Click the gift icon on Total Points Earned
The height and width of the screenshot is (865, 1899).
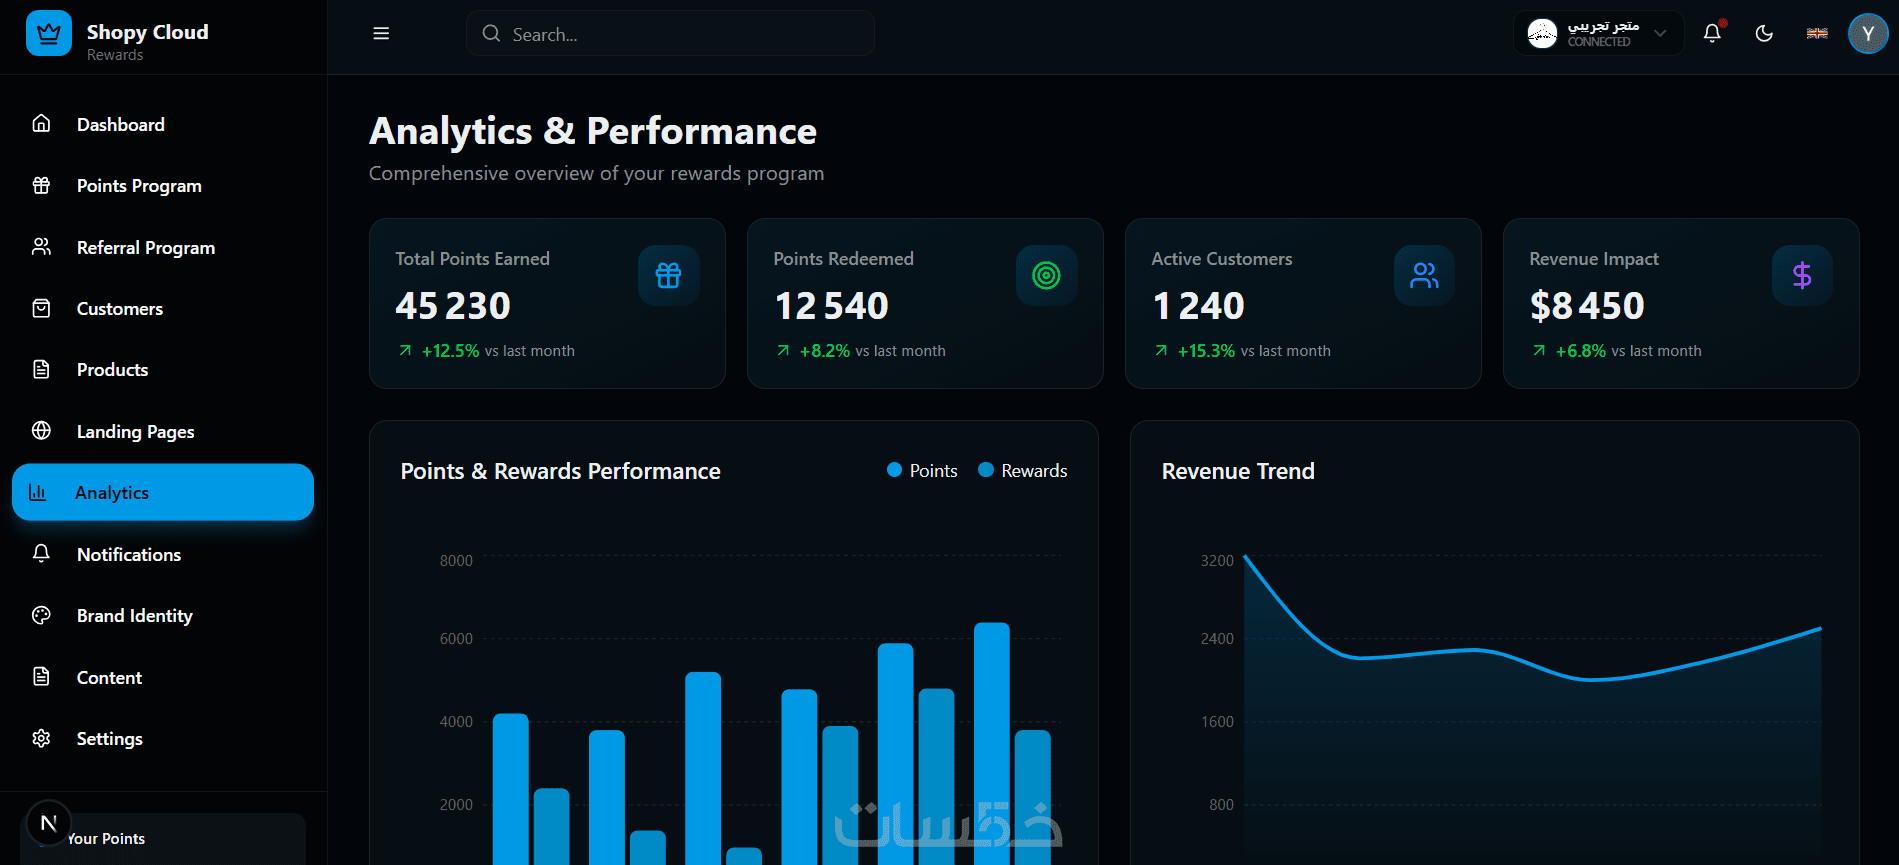(x=668, y=275)
